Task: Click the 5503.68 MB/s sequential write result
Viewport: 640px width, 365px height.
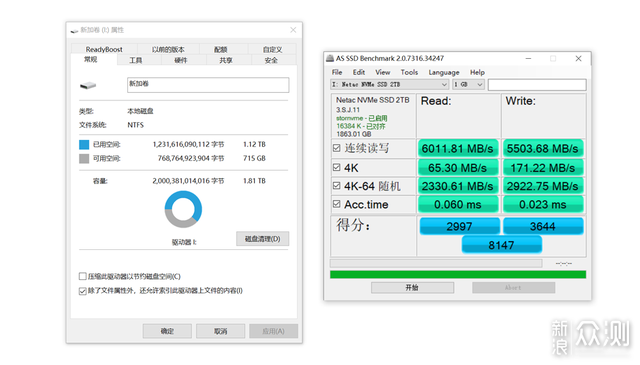Action: [x=542, y=149]
